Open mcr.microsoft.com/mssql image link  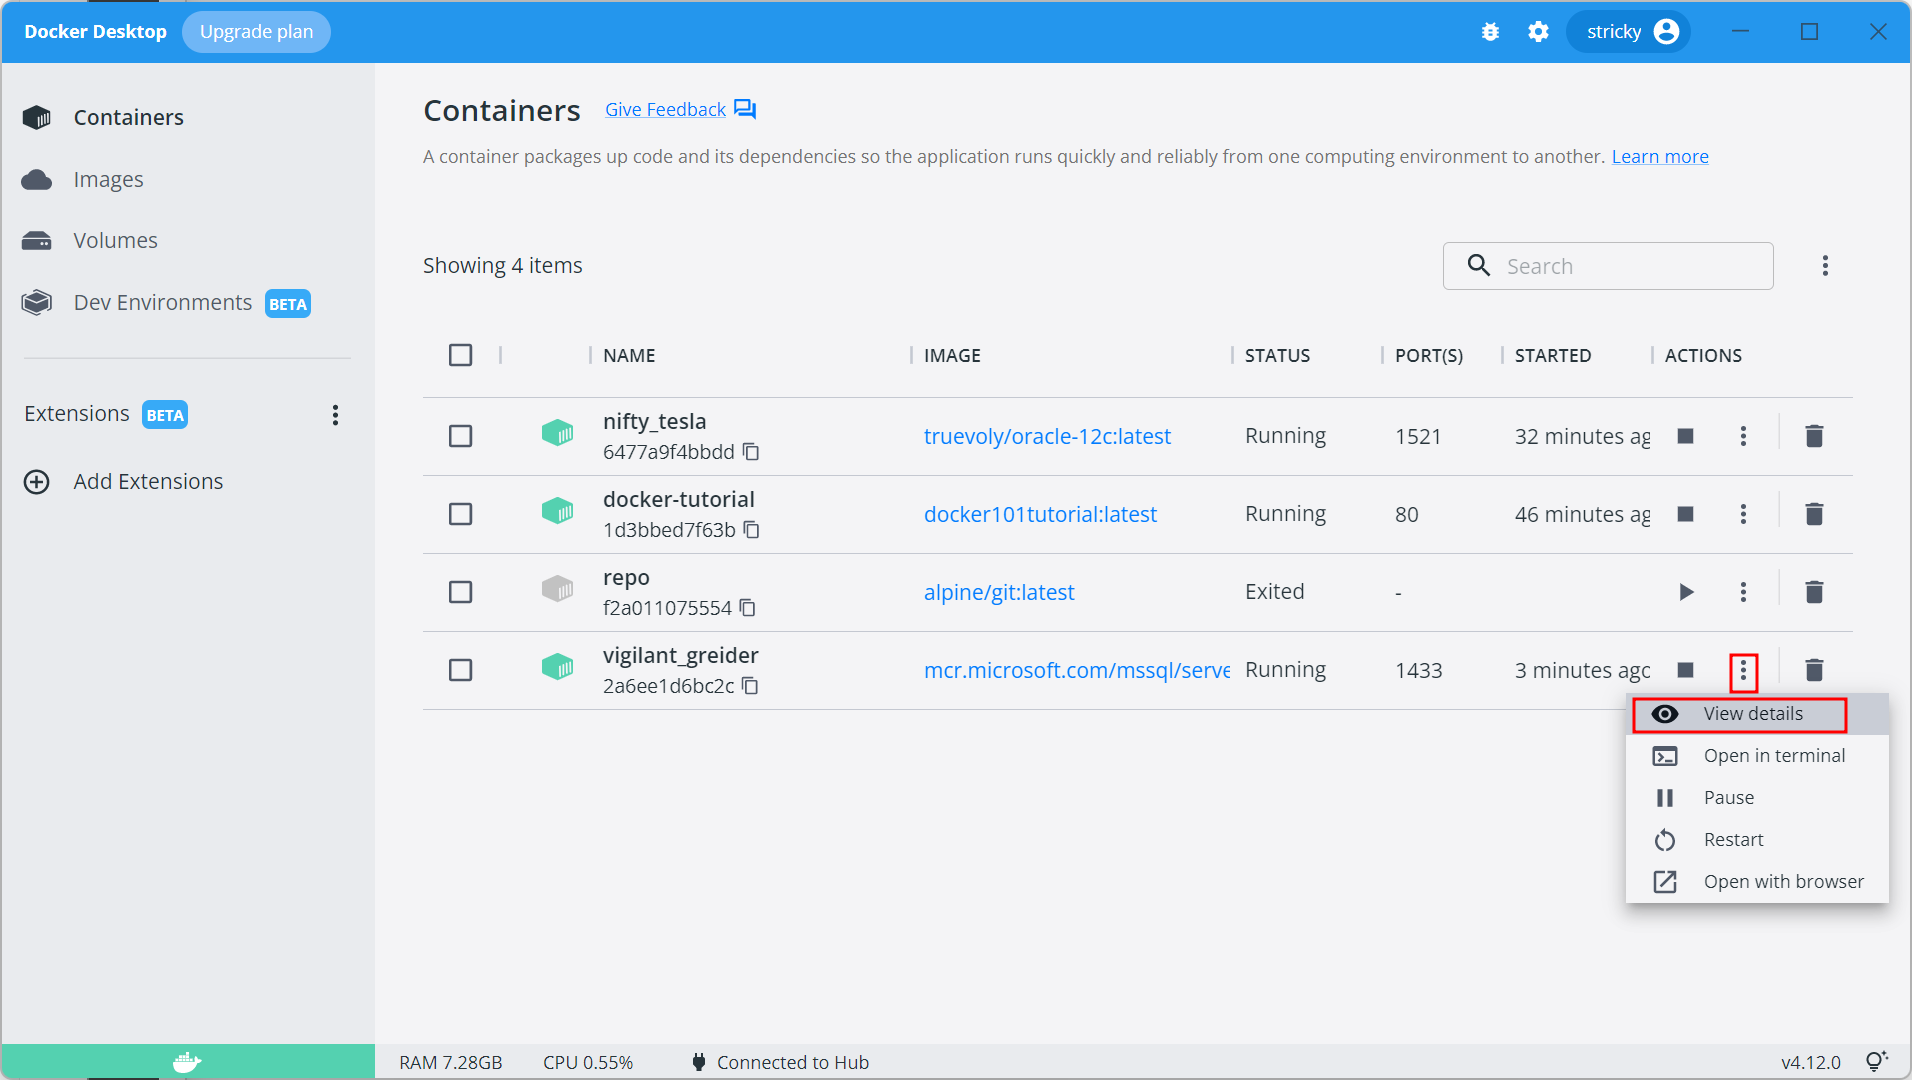1077,670
